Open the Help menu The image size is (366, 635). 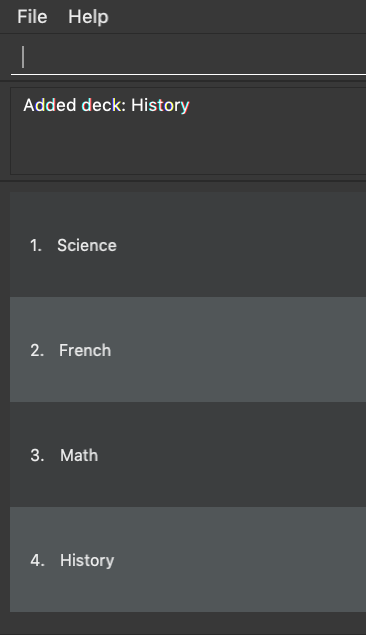tap(88, 17)
